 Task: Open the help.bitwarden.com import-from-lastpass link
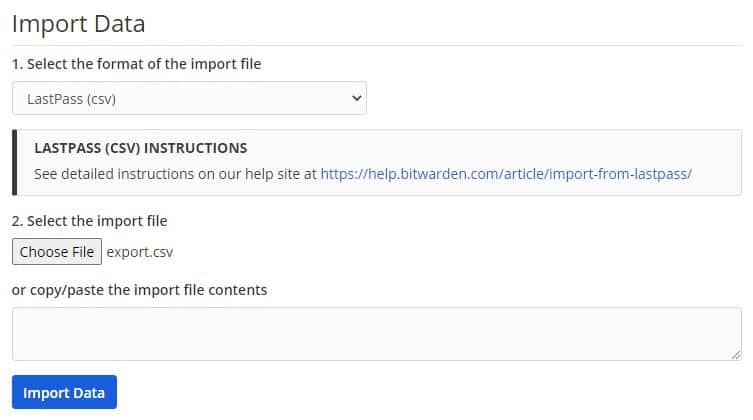(506, 174)
